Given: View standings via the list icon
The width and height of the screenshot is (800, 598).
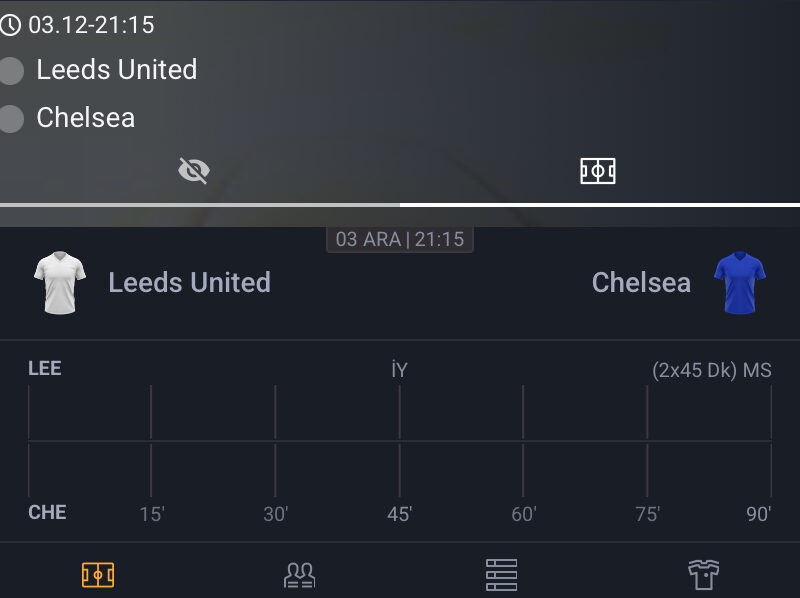Looking at the screenshot, I should tap(502, 573).
